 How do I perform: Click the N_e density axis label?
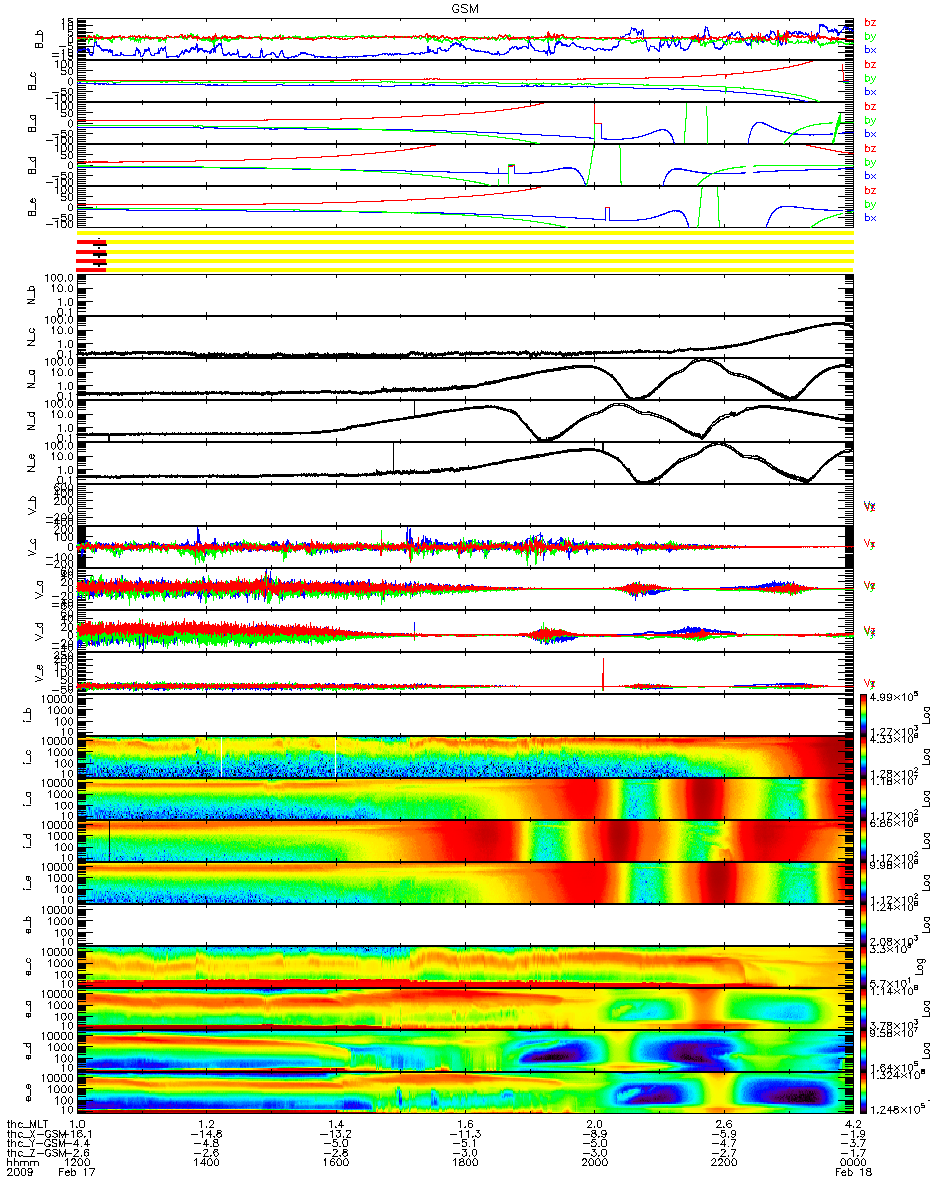coord(30,463)
